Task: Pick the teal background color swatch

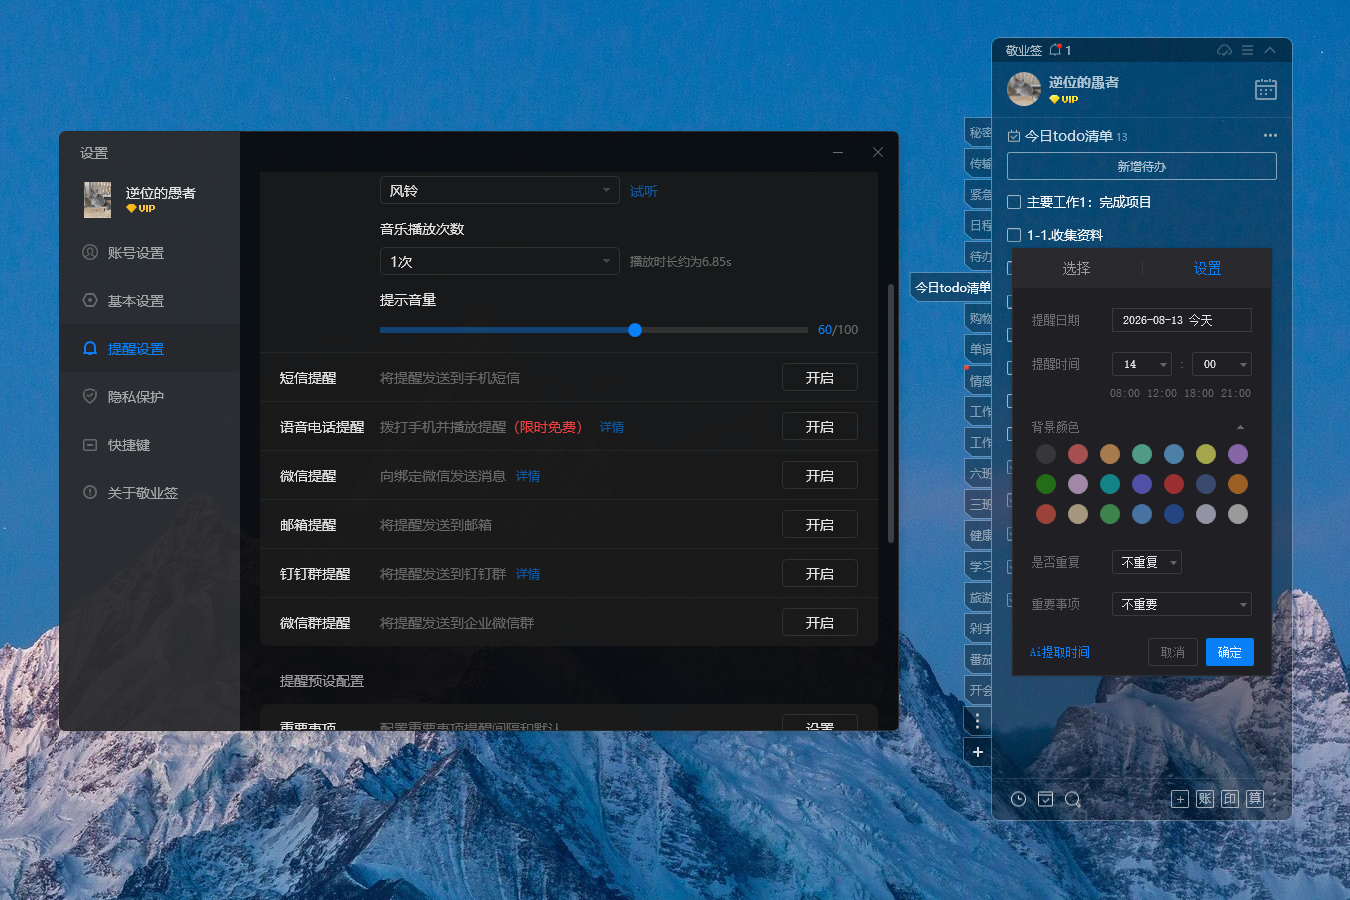Action: pos(1110,484)
